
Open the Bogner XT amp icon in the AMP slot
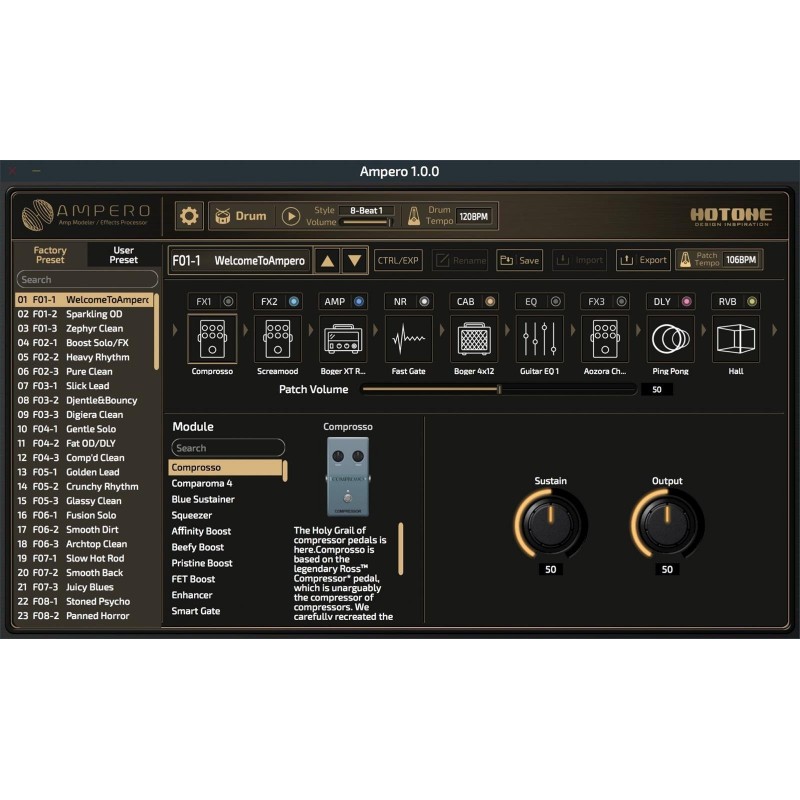click(342, 339)
